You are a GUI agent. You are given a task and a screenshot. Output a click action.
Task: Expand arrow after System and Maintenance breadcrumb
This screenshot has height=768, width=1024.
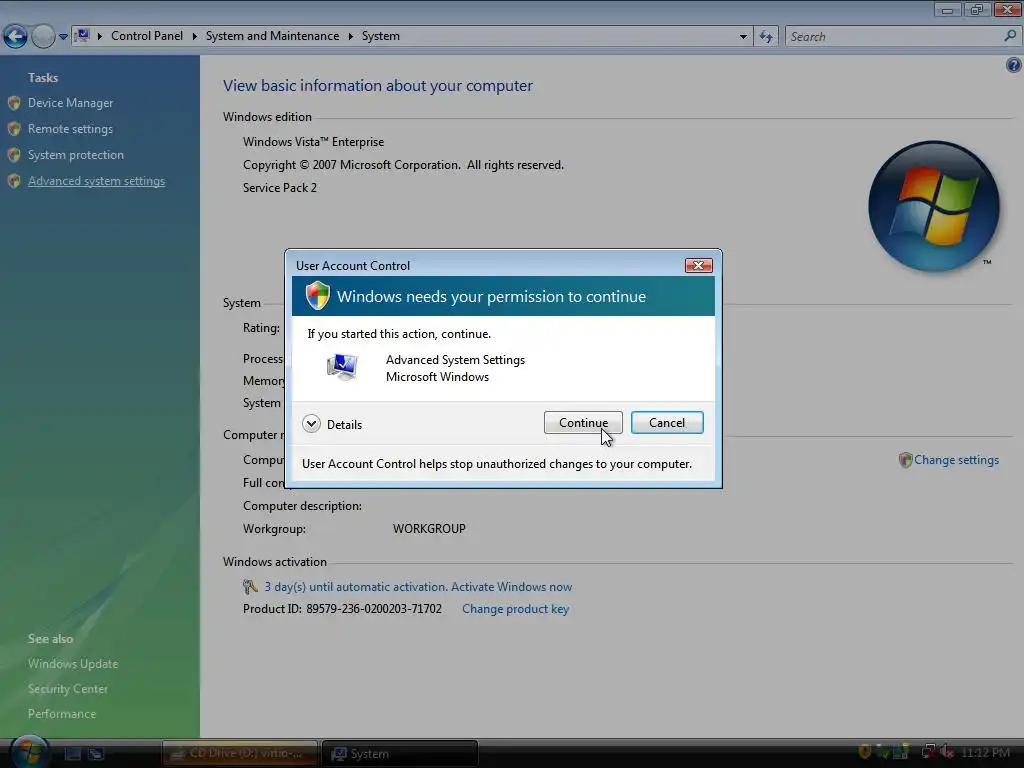[351, 36]
